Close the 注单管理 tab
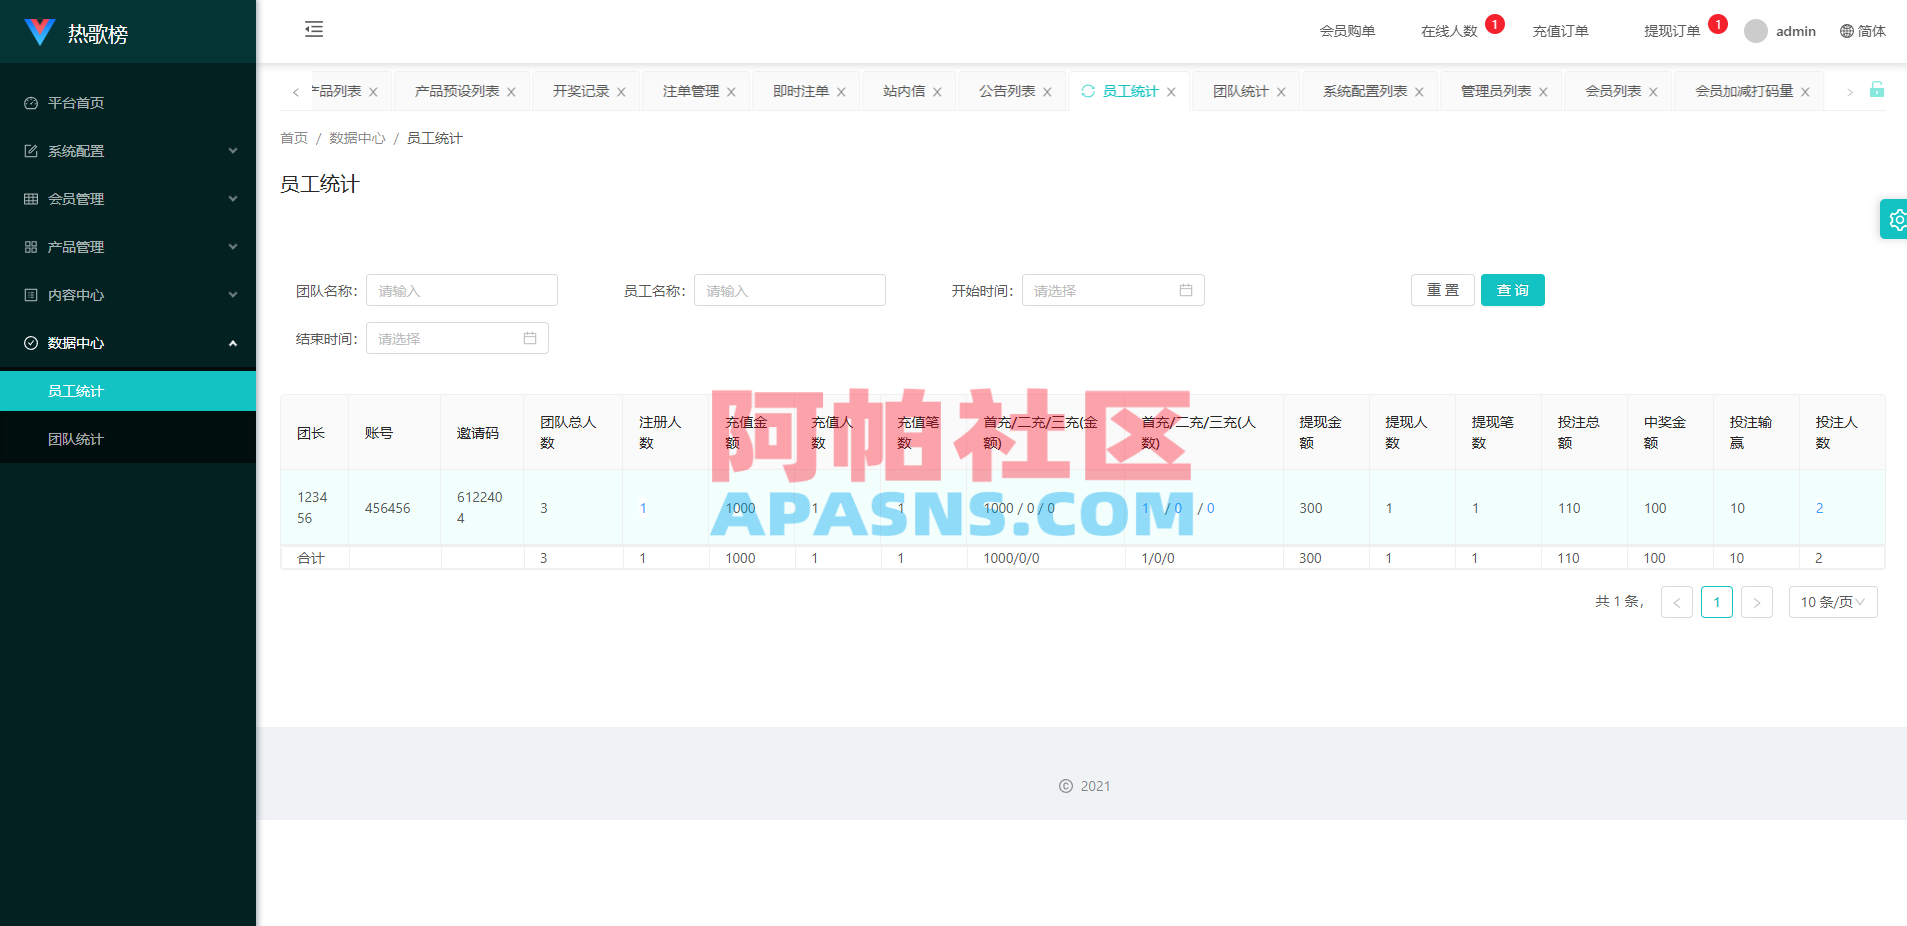This screenshot has height=926, width=1907. coord(731,92)
